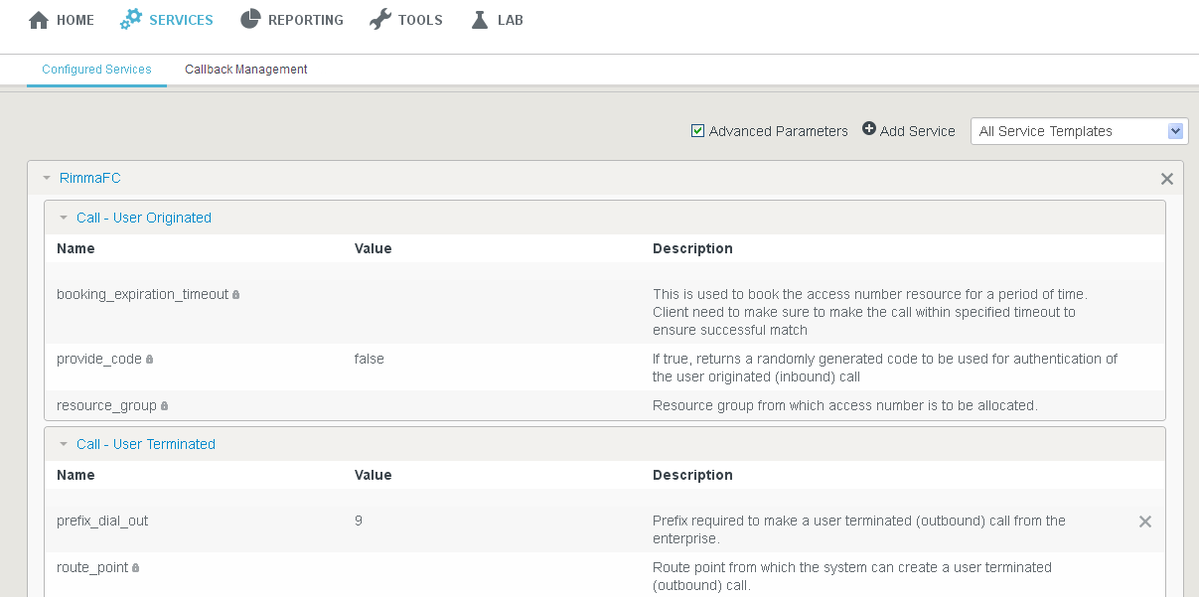Screen dimensions: 1199x597
Task: Open the All Service Templates dropdown
Action: pos(1079,131)
